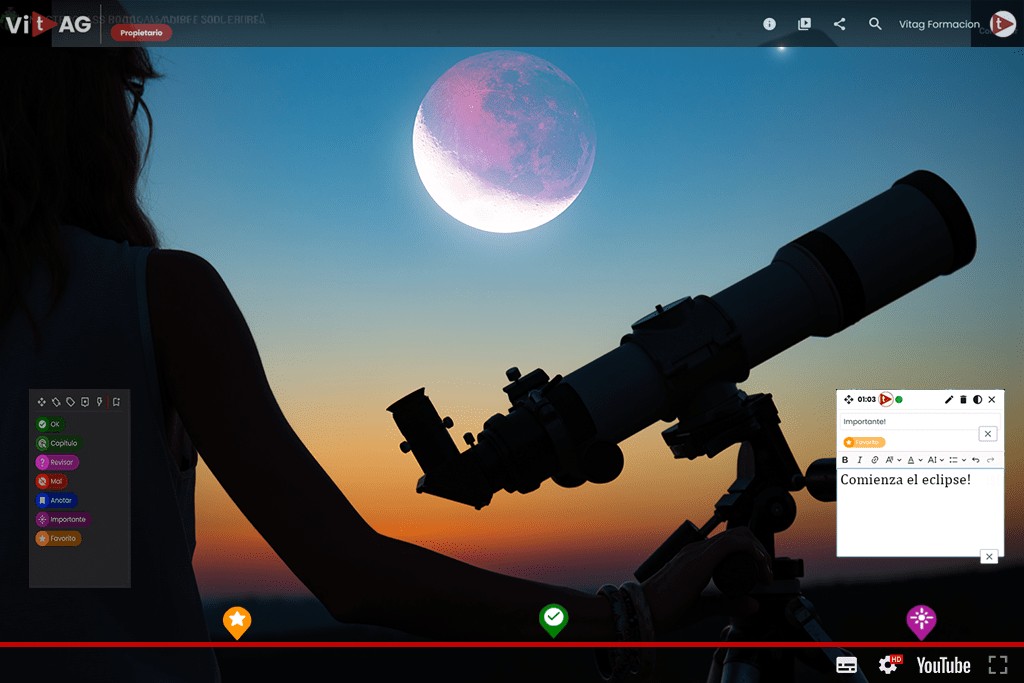
Task: Open the list style dropdown in the note editor
Action: (957, 460)
